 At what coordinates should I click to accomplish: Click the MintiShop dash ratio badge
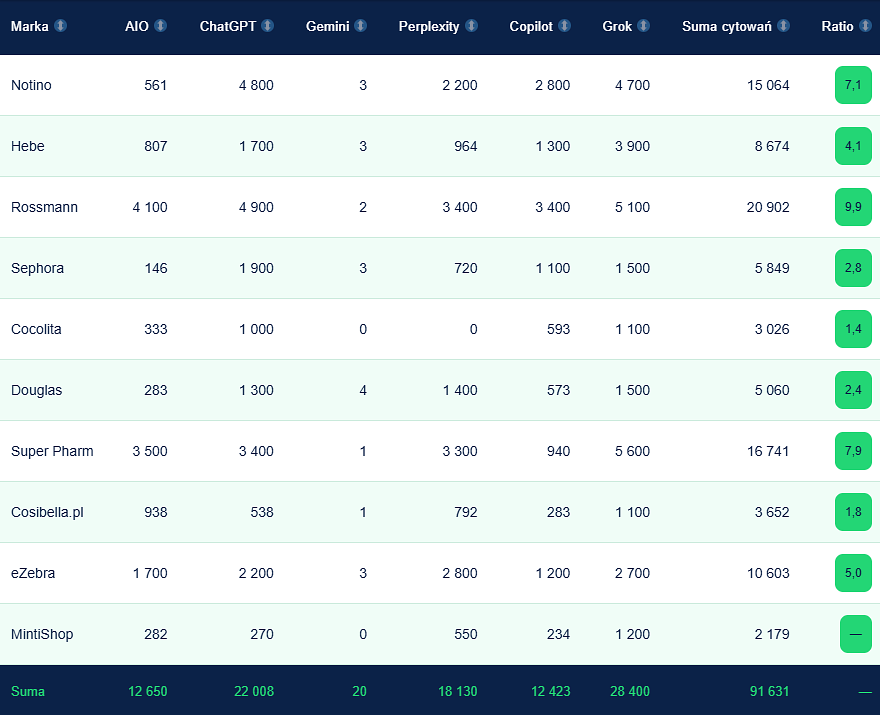click(x=855, y=634)
